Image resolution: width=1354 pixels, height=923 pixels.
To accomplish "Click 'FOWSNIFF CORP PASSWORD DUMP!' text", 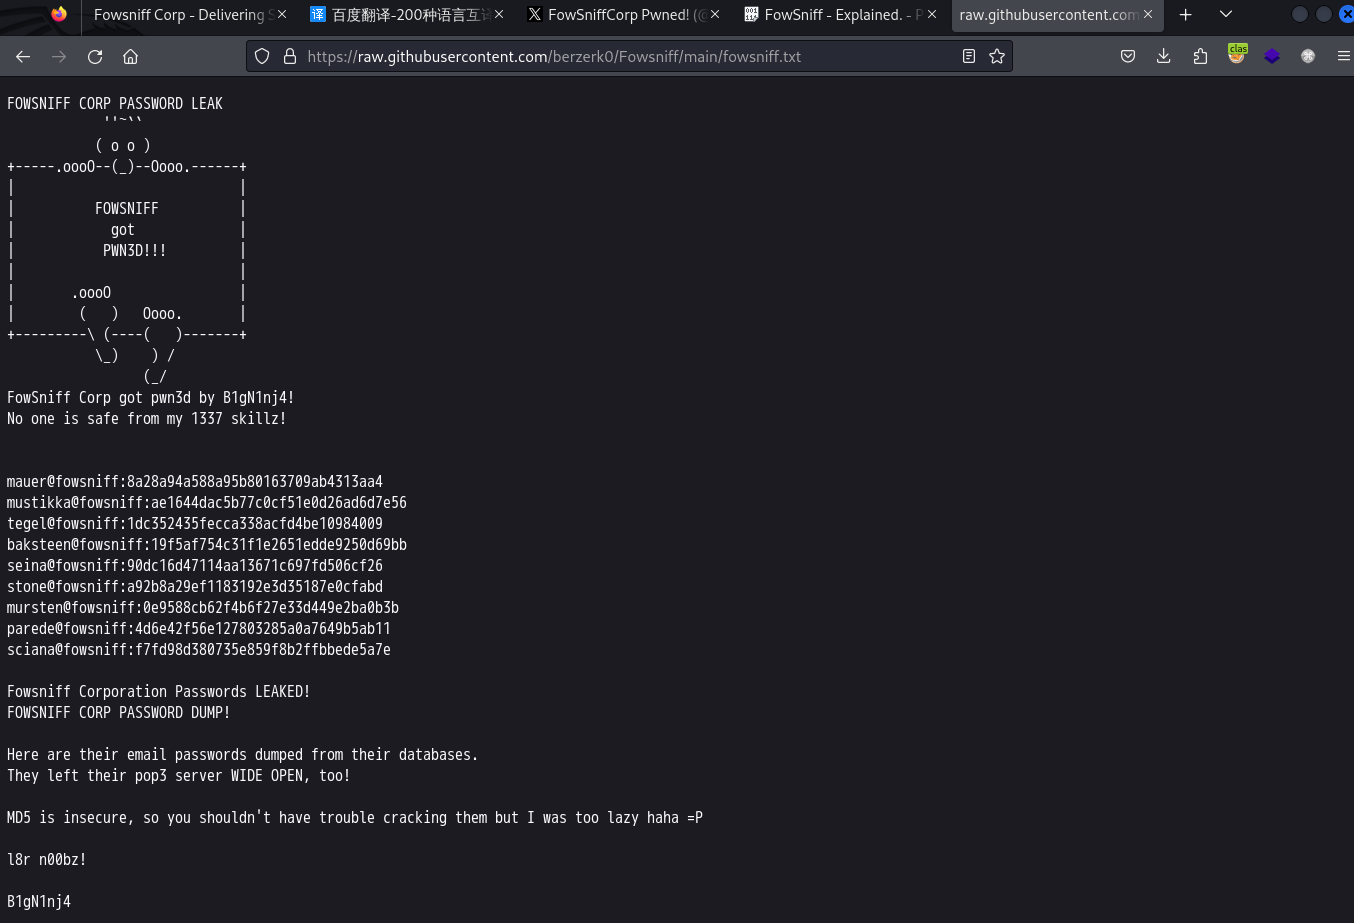I will click(119, 713).
